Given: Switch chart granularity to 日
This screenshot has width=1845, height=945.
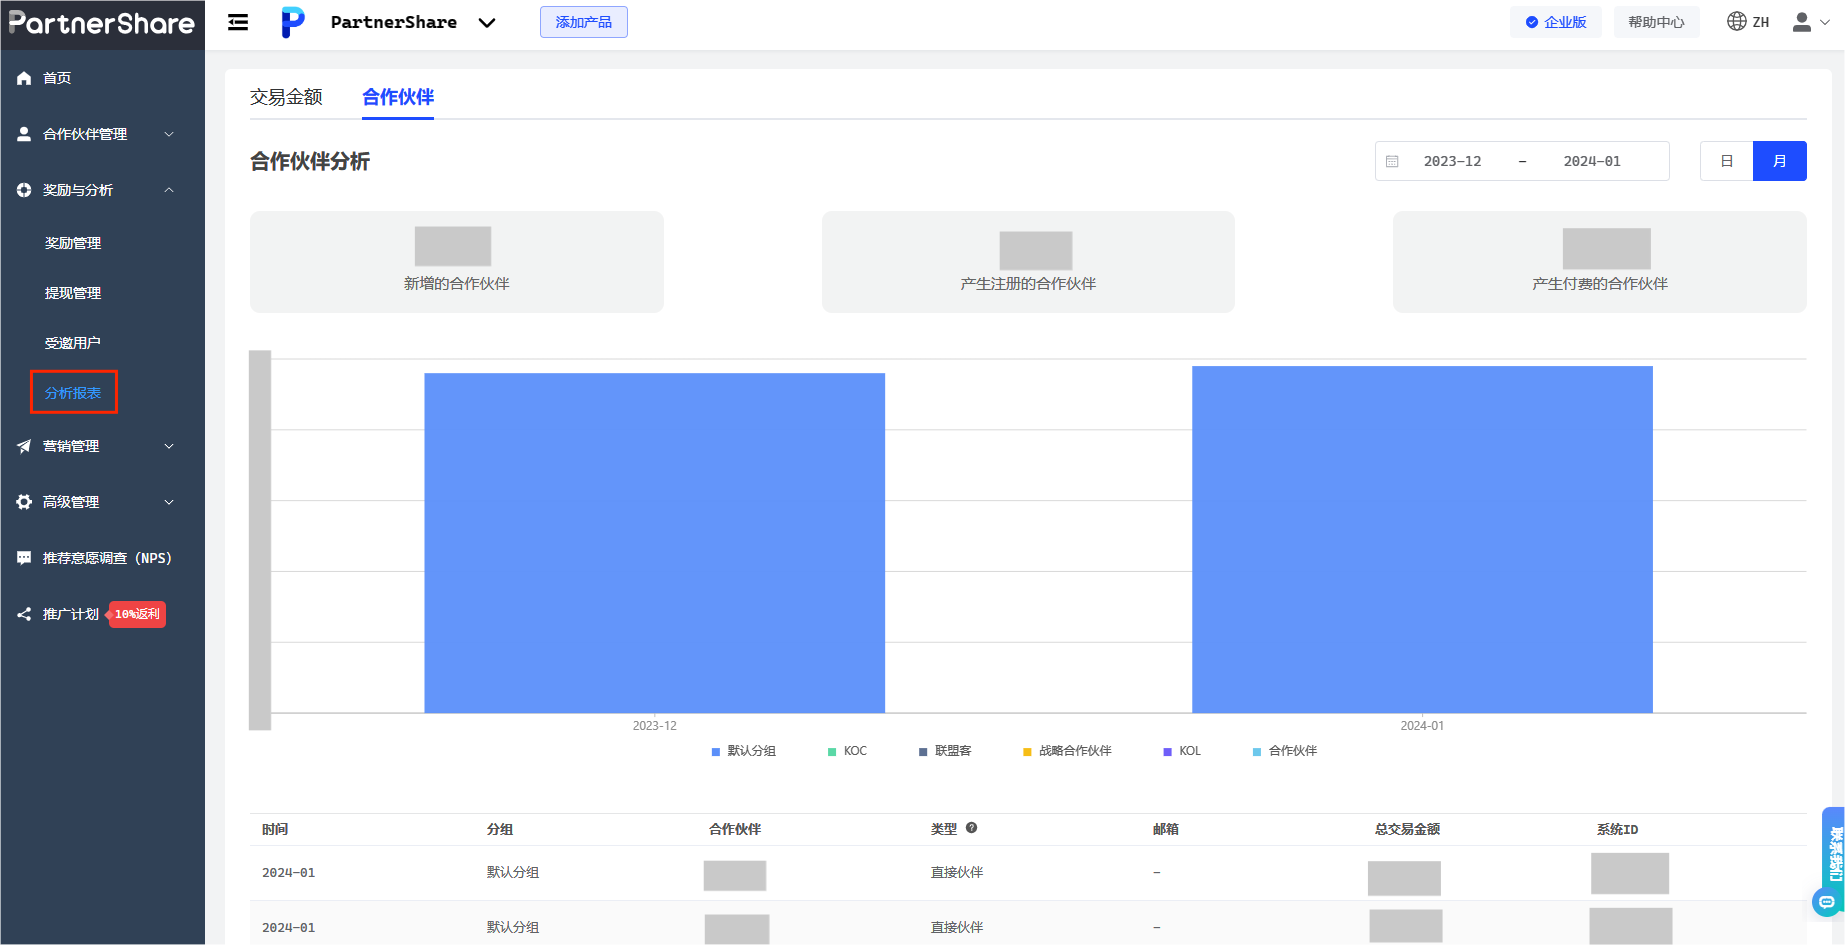Looking at the screenshot, I should pyautogui.click(x=1726, y=161).
